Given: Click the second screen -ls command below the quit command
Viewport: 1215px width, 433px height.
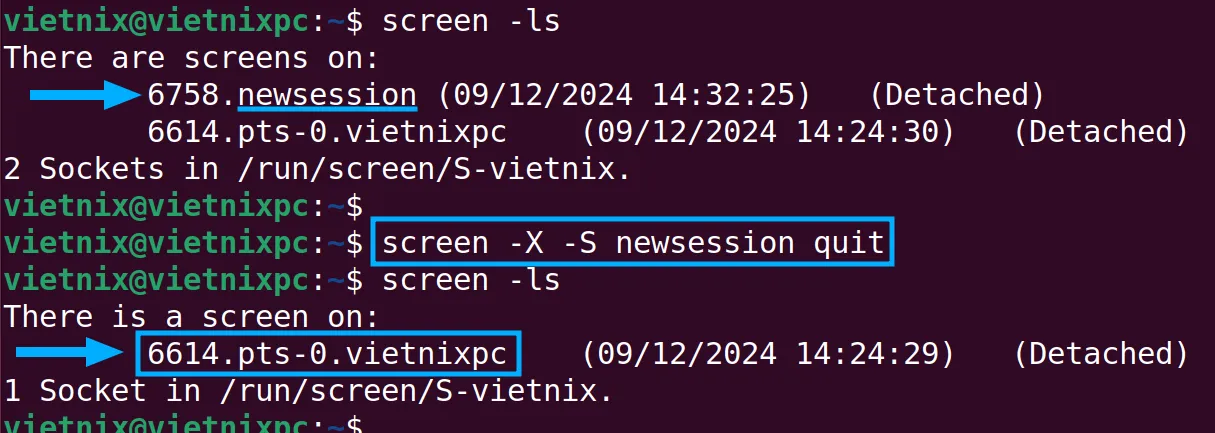Looking at the screenshot, I should click(x=471, y=280).
